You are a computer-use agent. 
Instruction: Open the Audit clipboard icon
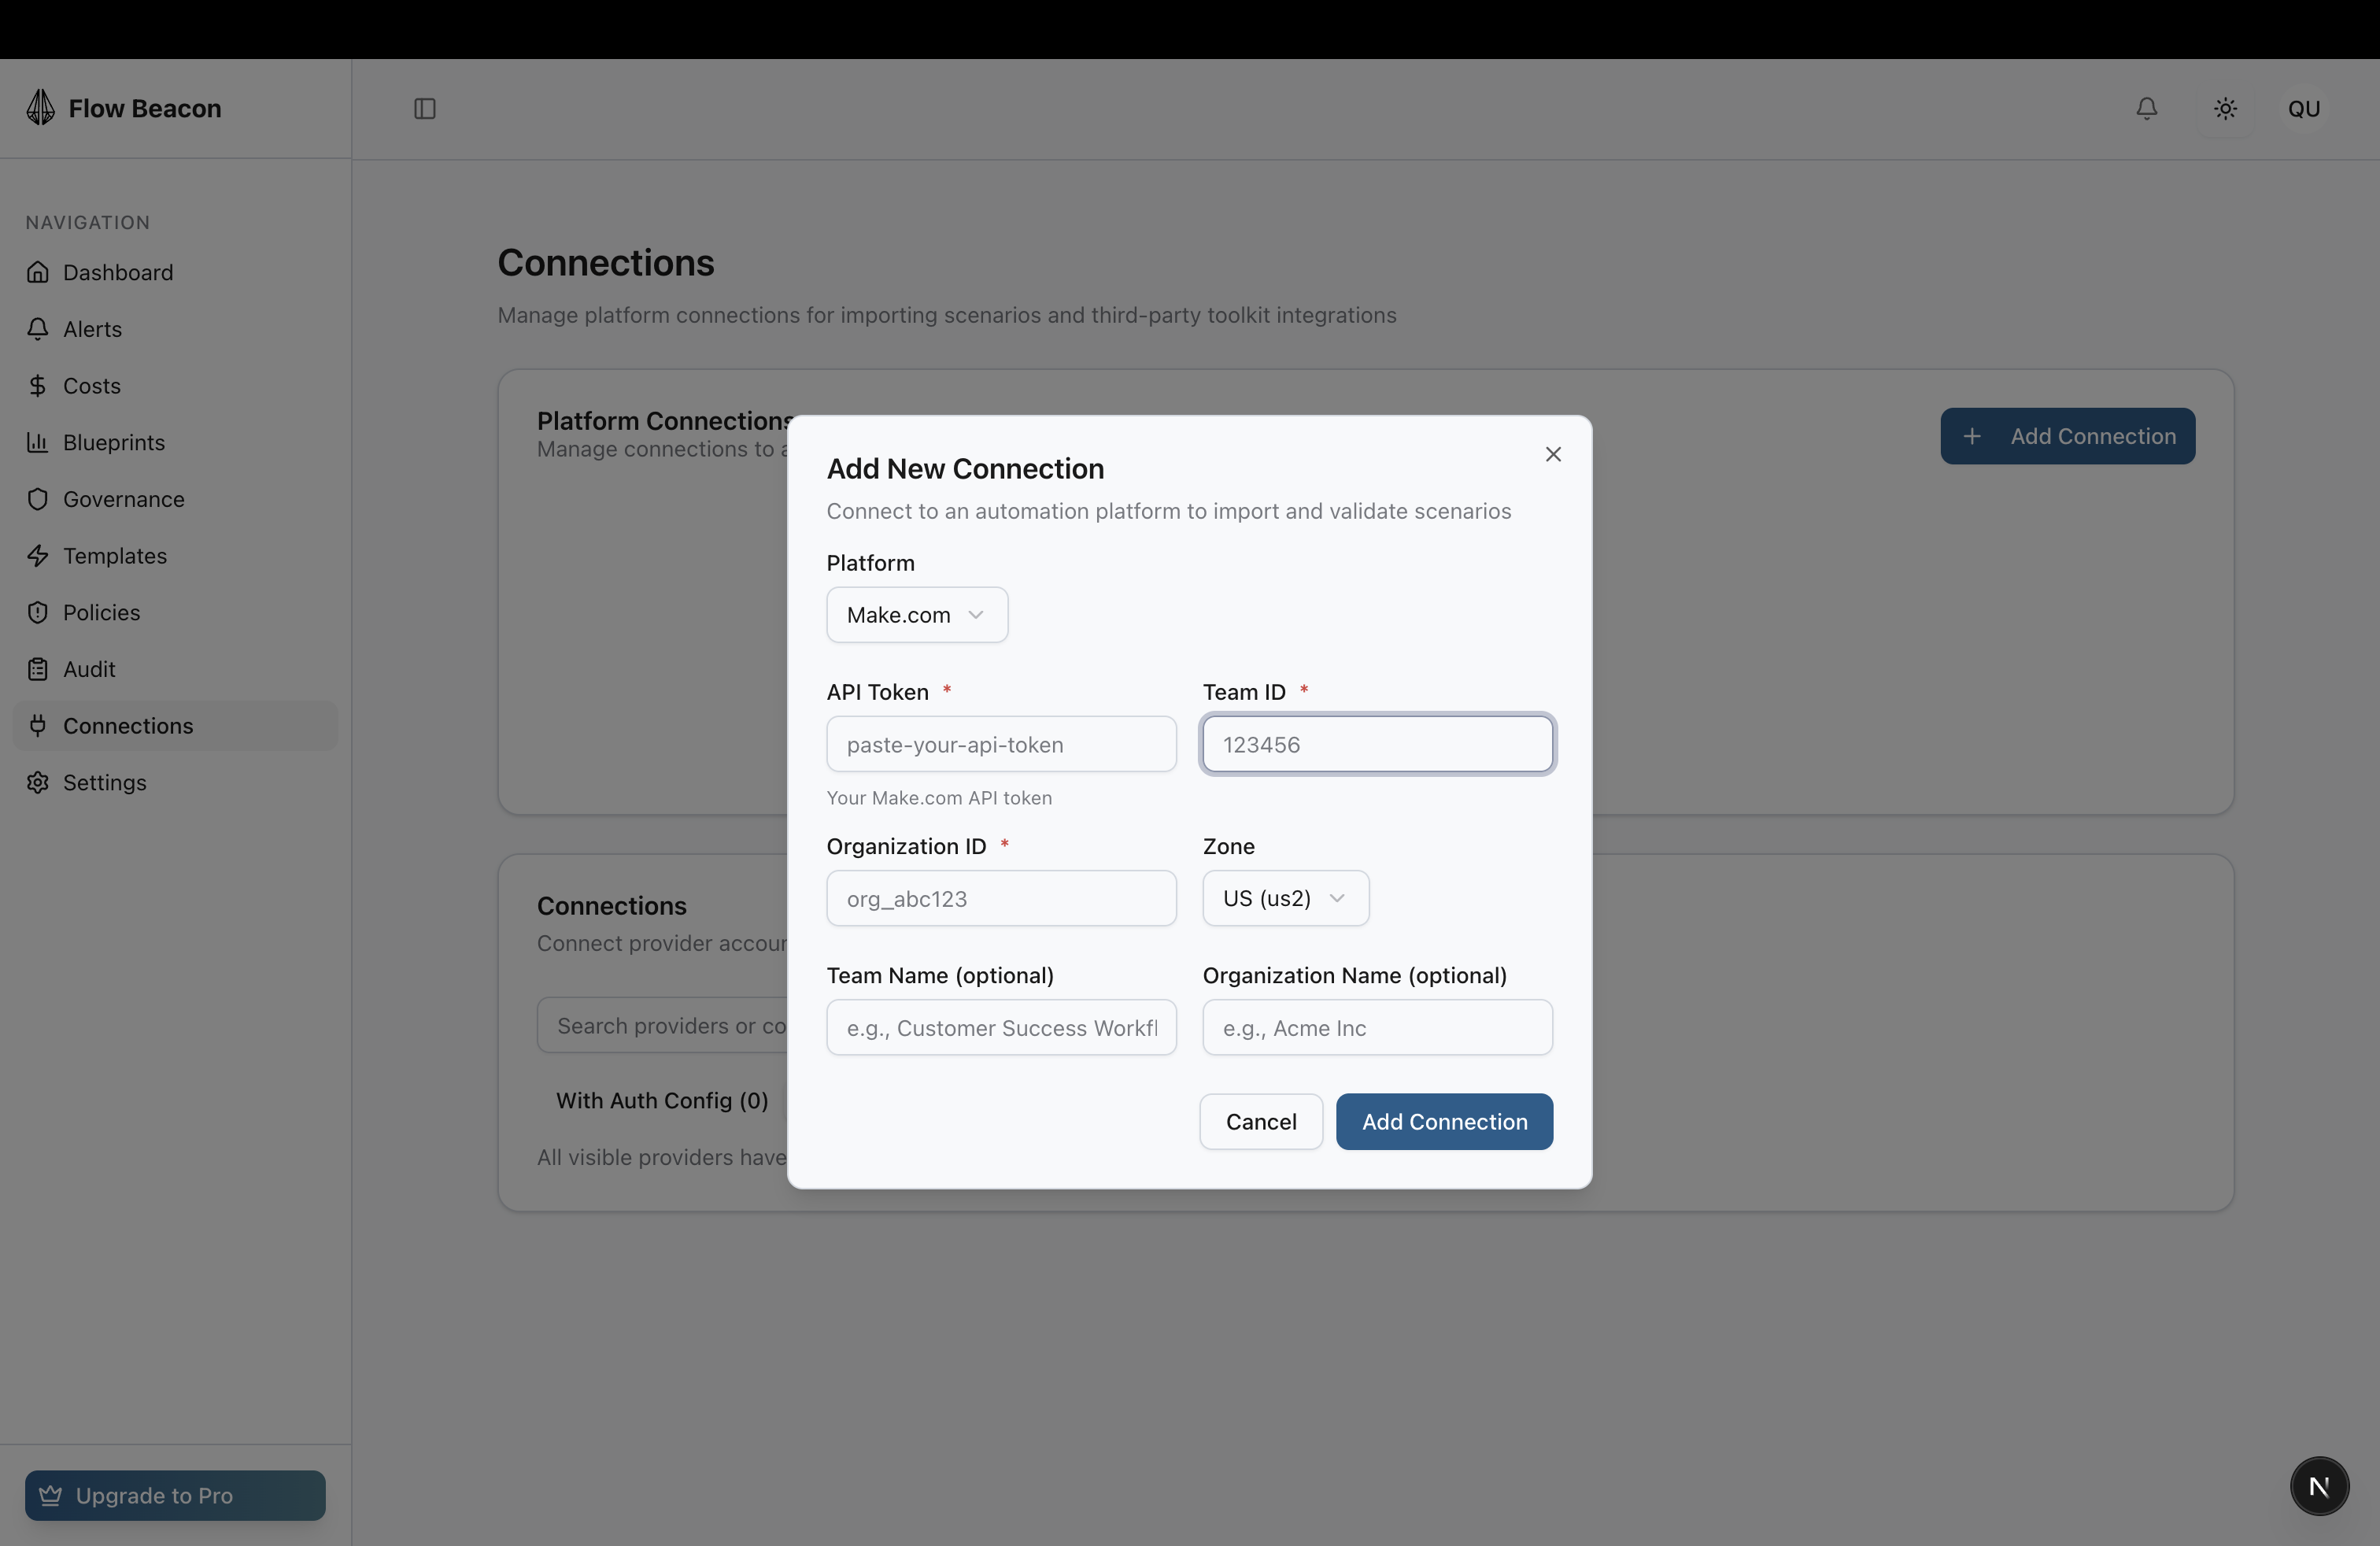click(x=39, y=668)
